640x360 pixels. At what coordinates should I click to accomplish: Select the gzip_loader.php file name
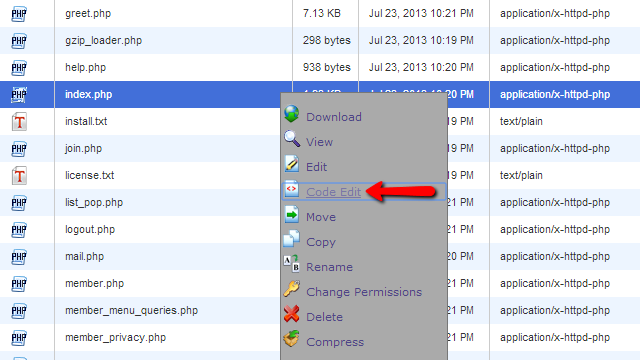[x=103, y=40]
